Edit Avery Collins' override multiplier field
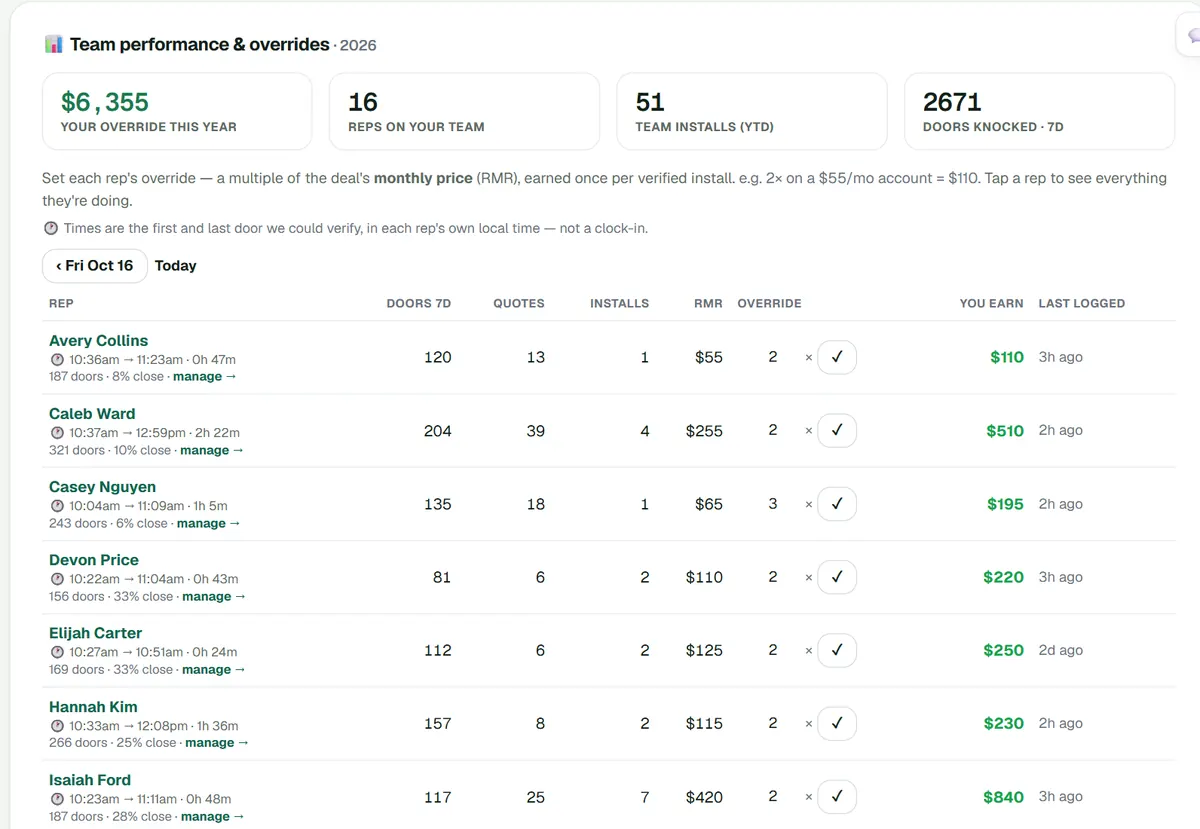This screenshot has width=1200, height=829. [772, 357]
